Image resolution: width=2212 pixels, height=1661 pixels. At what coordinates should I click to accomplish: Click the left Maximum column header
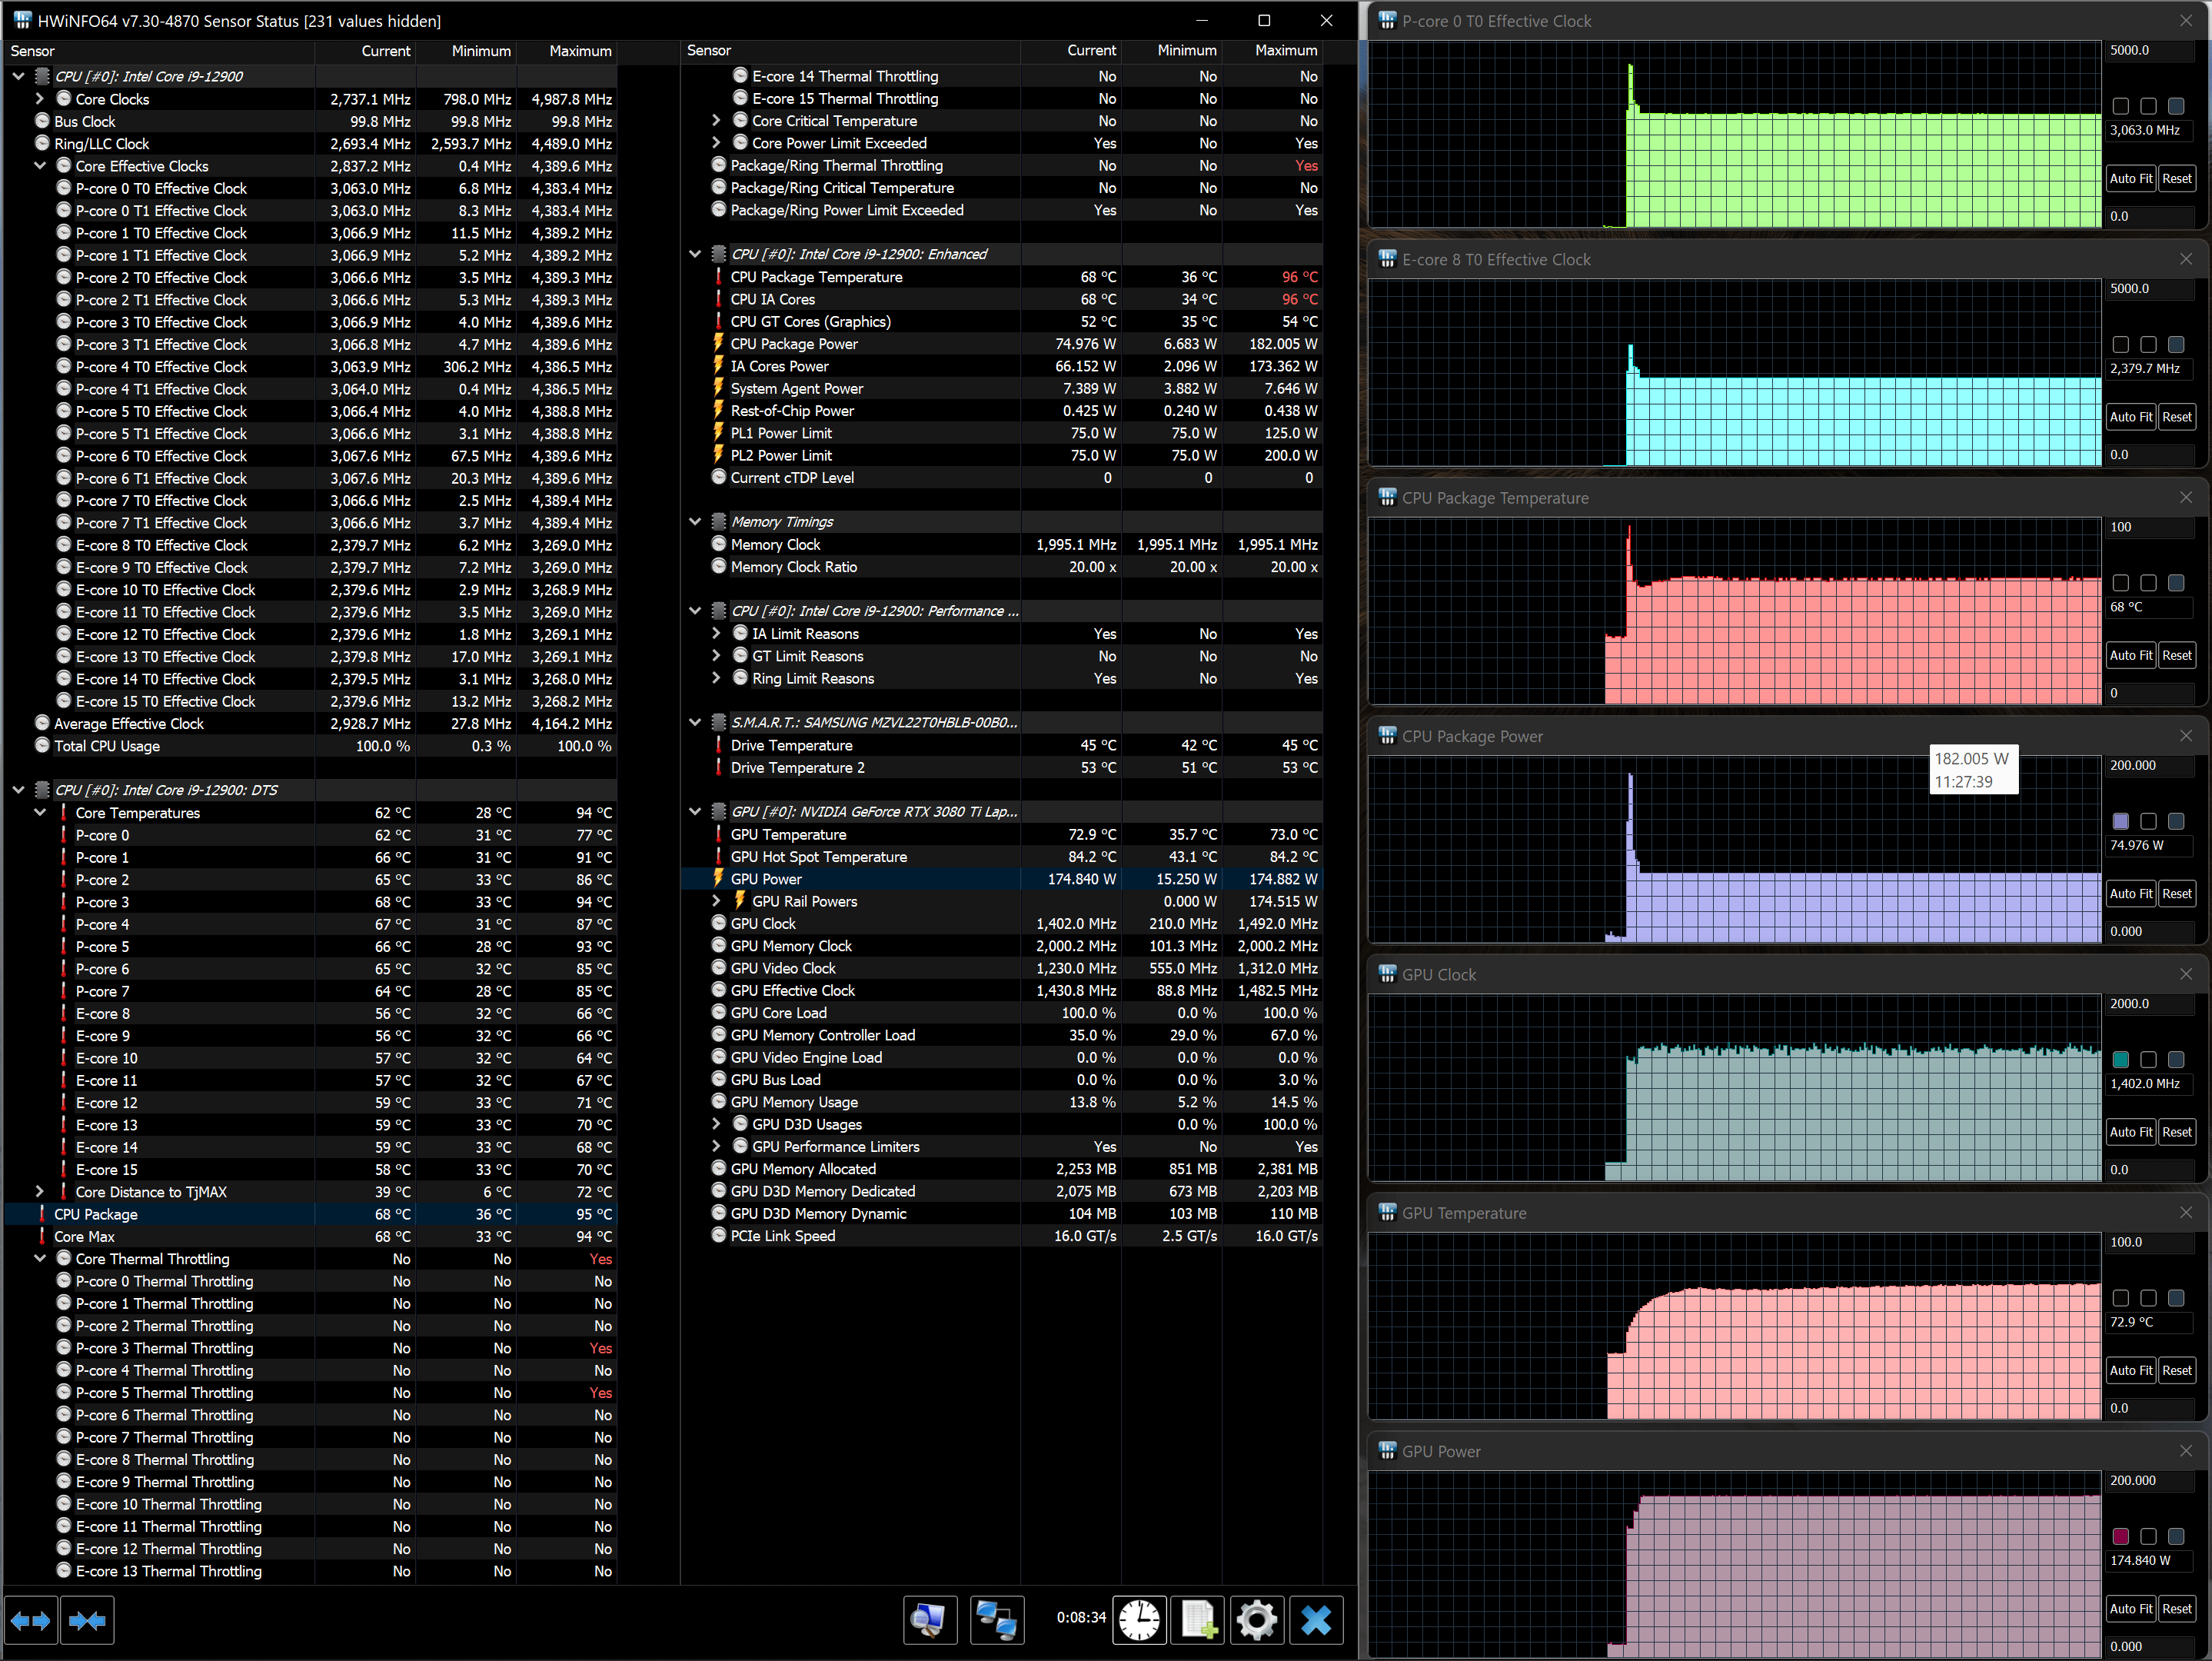[x=579, y=51]
